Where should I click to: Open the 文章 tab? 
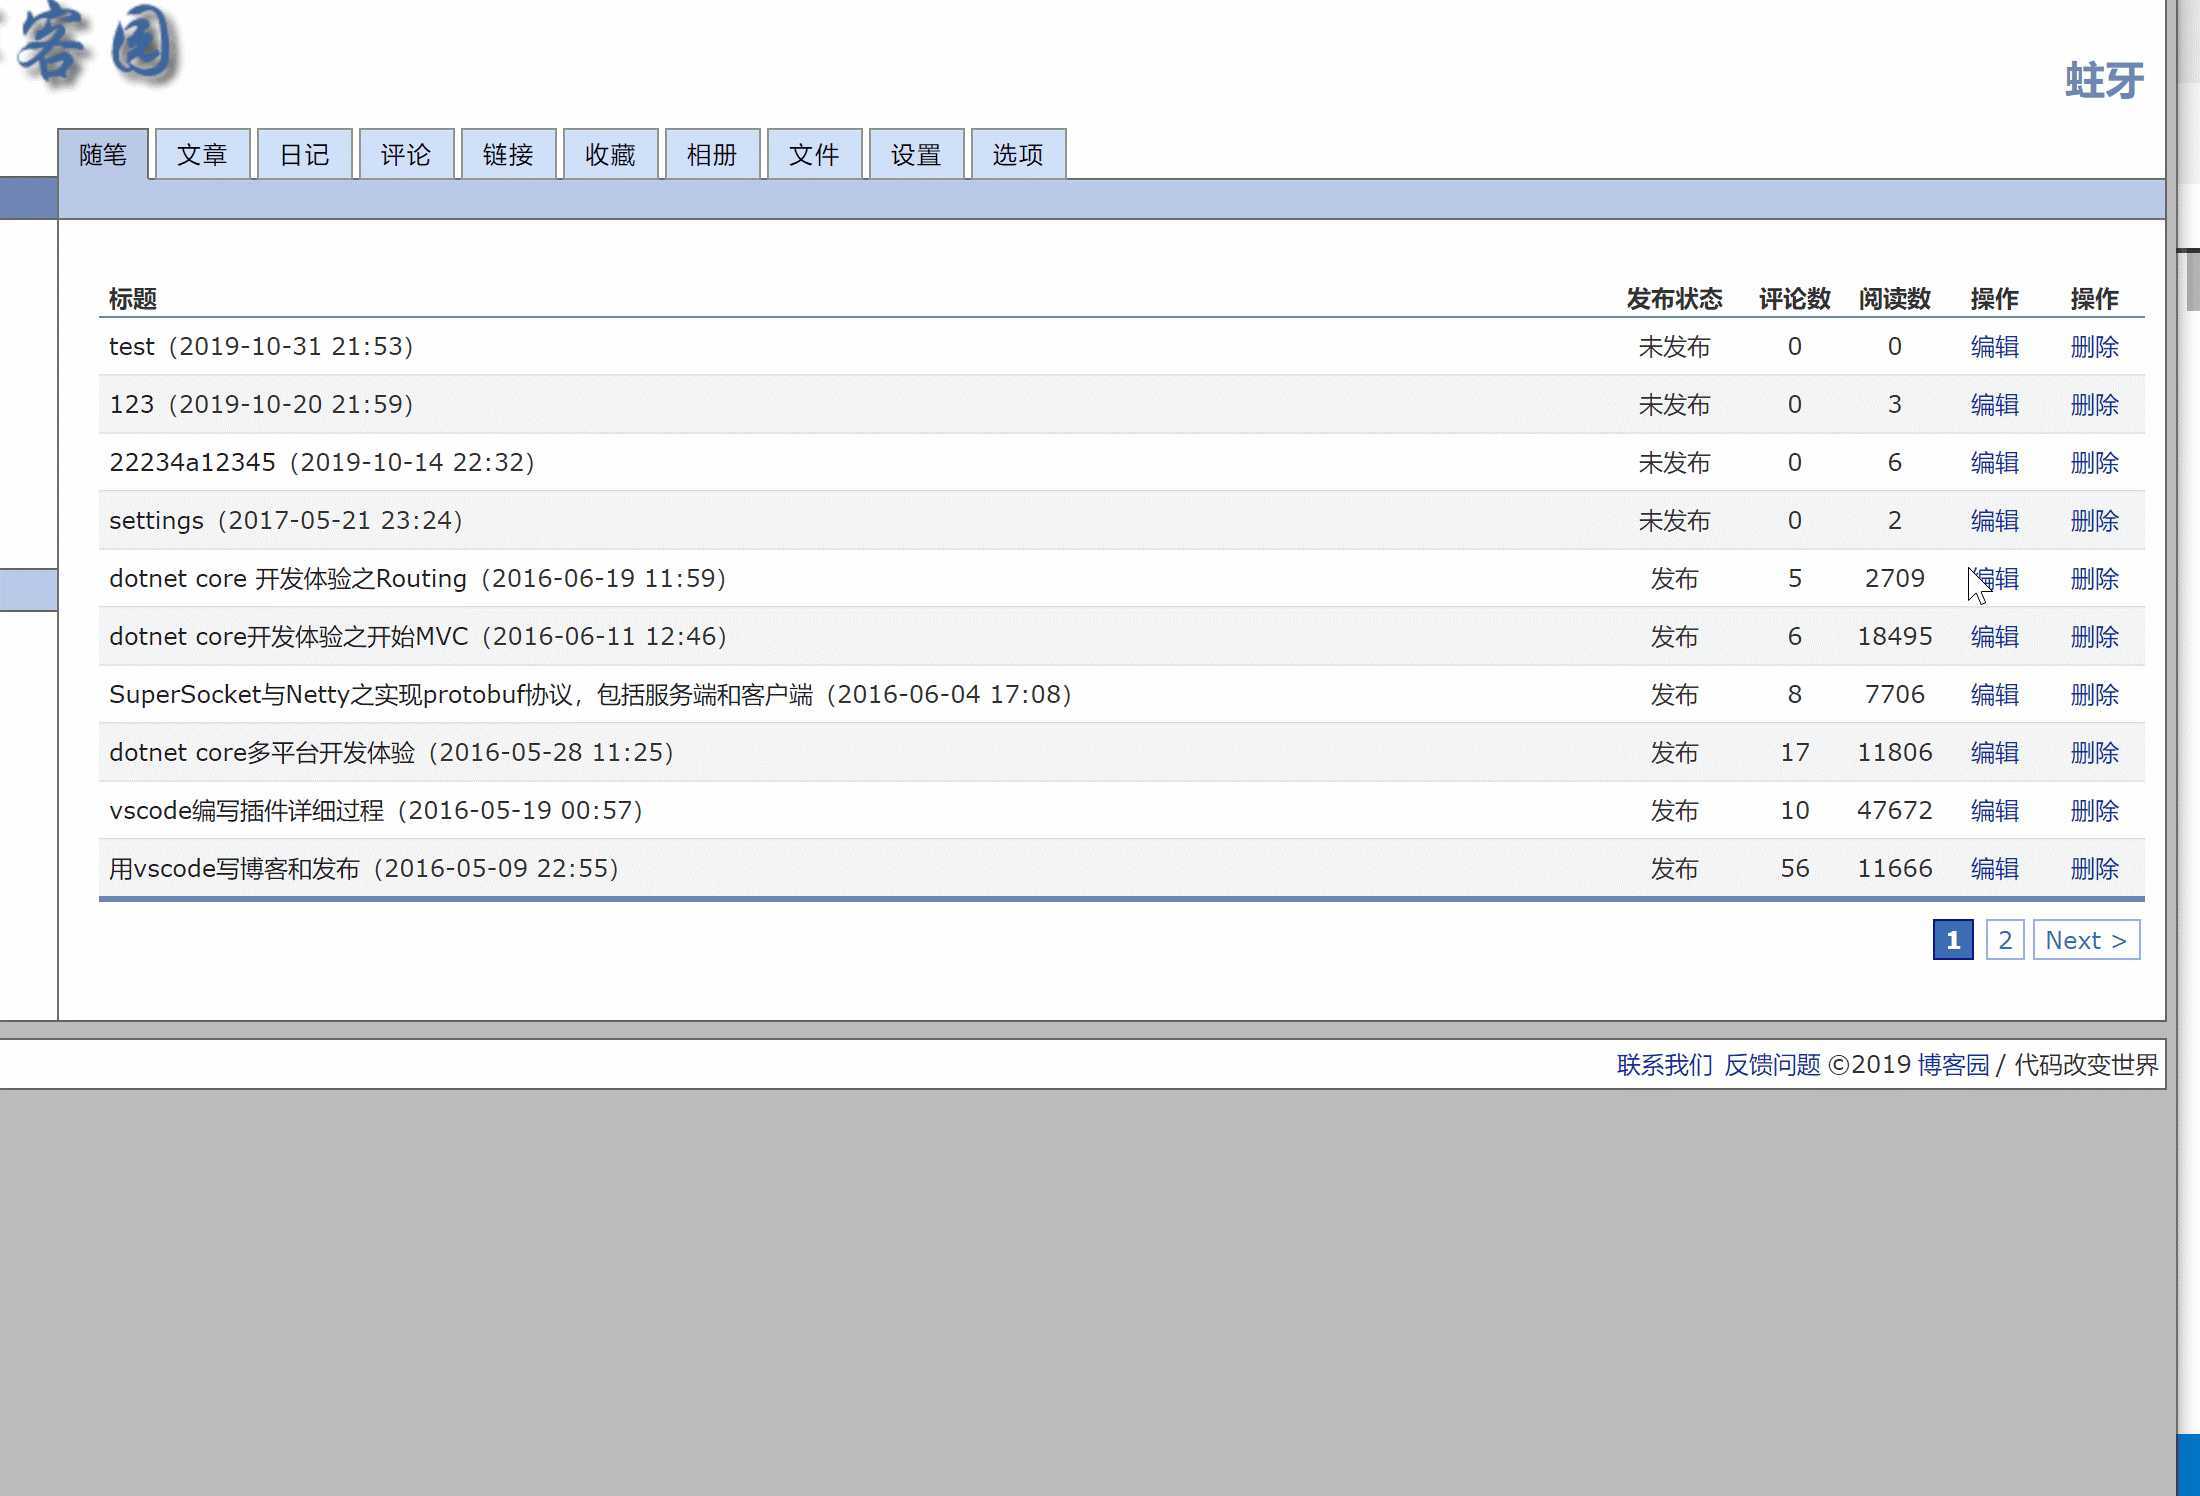pos(202,155)
